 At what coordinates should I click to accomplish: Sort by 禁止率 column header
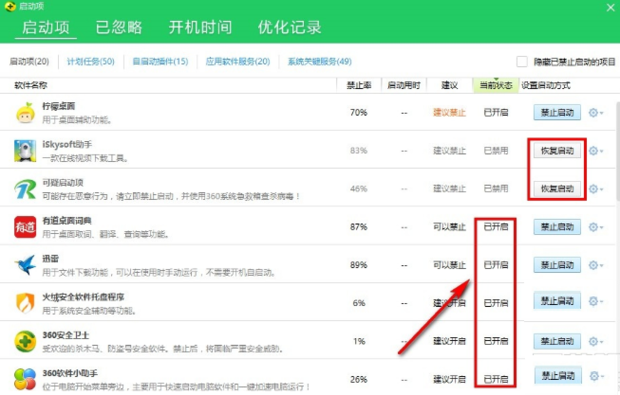click(x=359, y=85)
